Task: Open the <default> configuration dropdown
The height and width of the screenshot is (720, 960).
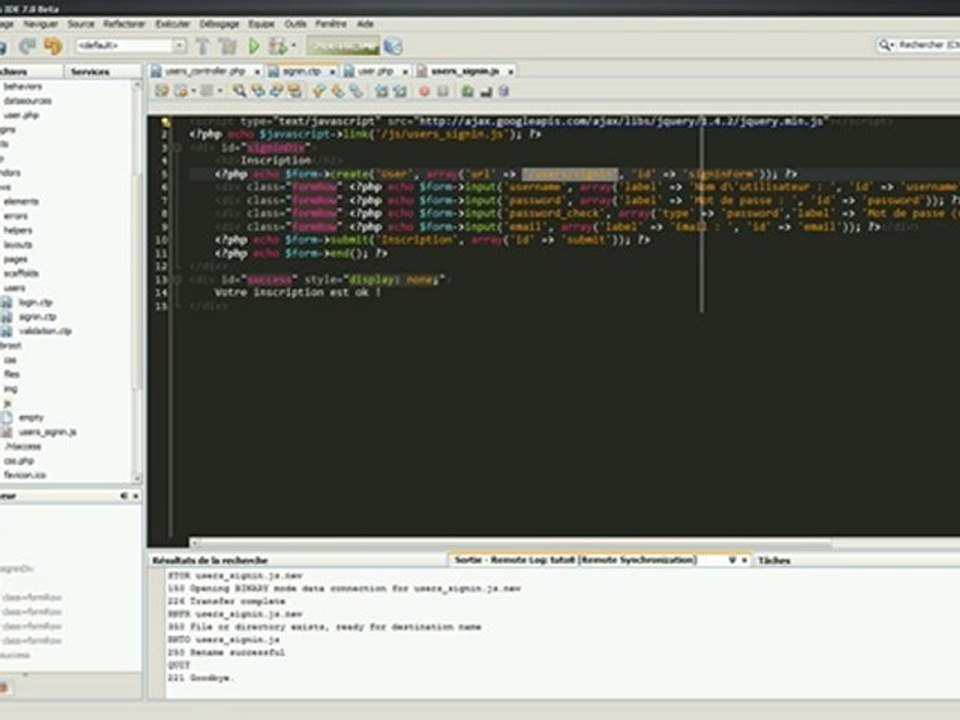Action: pos(179,45)
